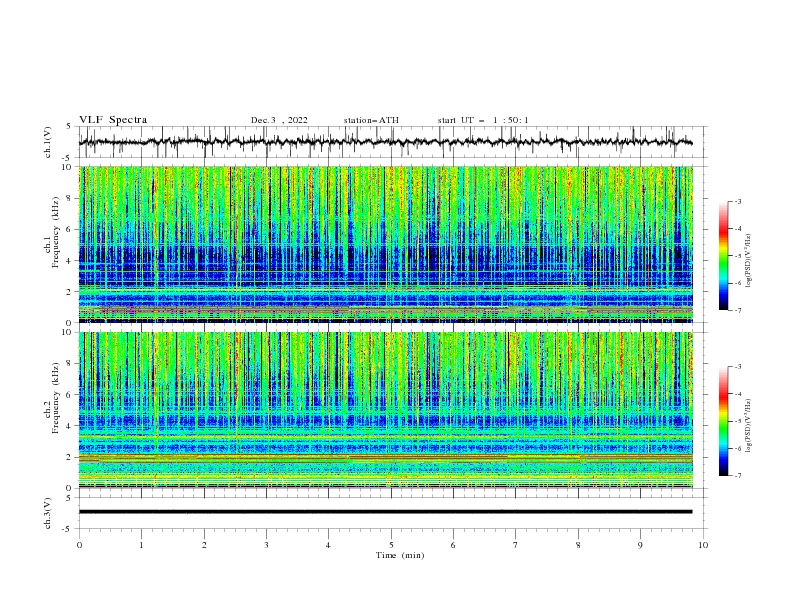The image size is (792, 612).
Task: Click the "-3" tick of upper colorbar
Action: coord(737,201)
